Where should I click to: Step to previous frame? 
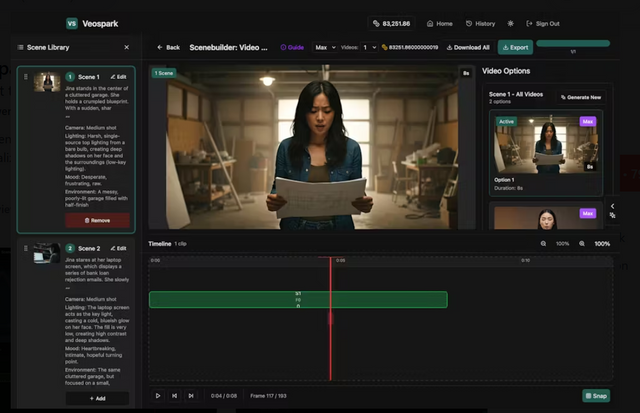point(174,395)
